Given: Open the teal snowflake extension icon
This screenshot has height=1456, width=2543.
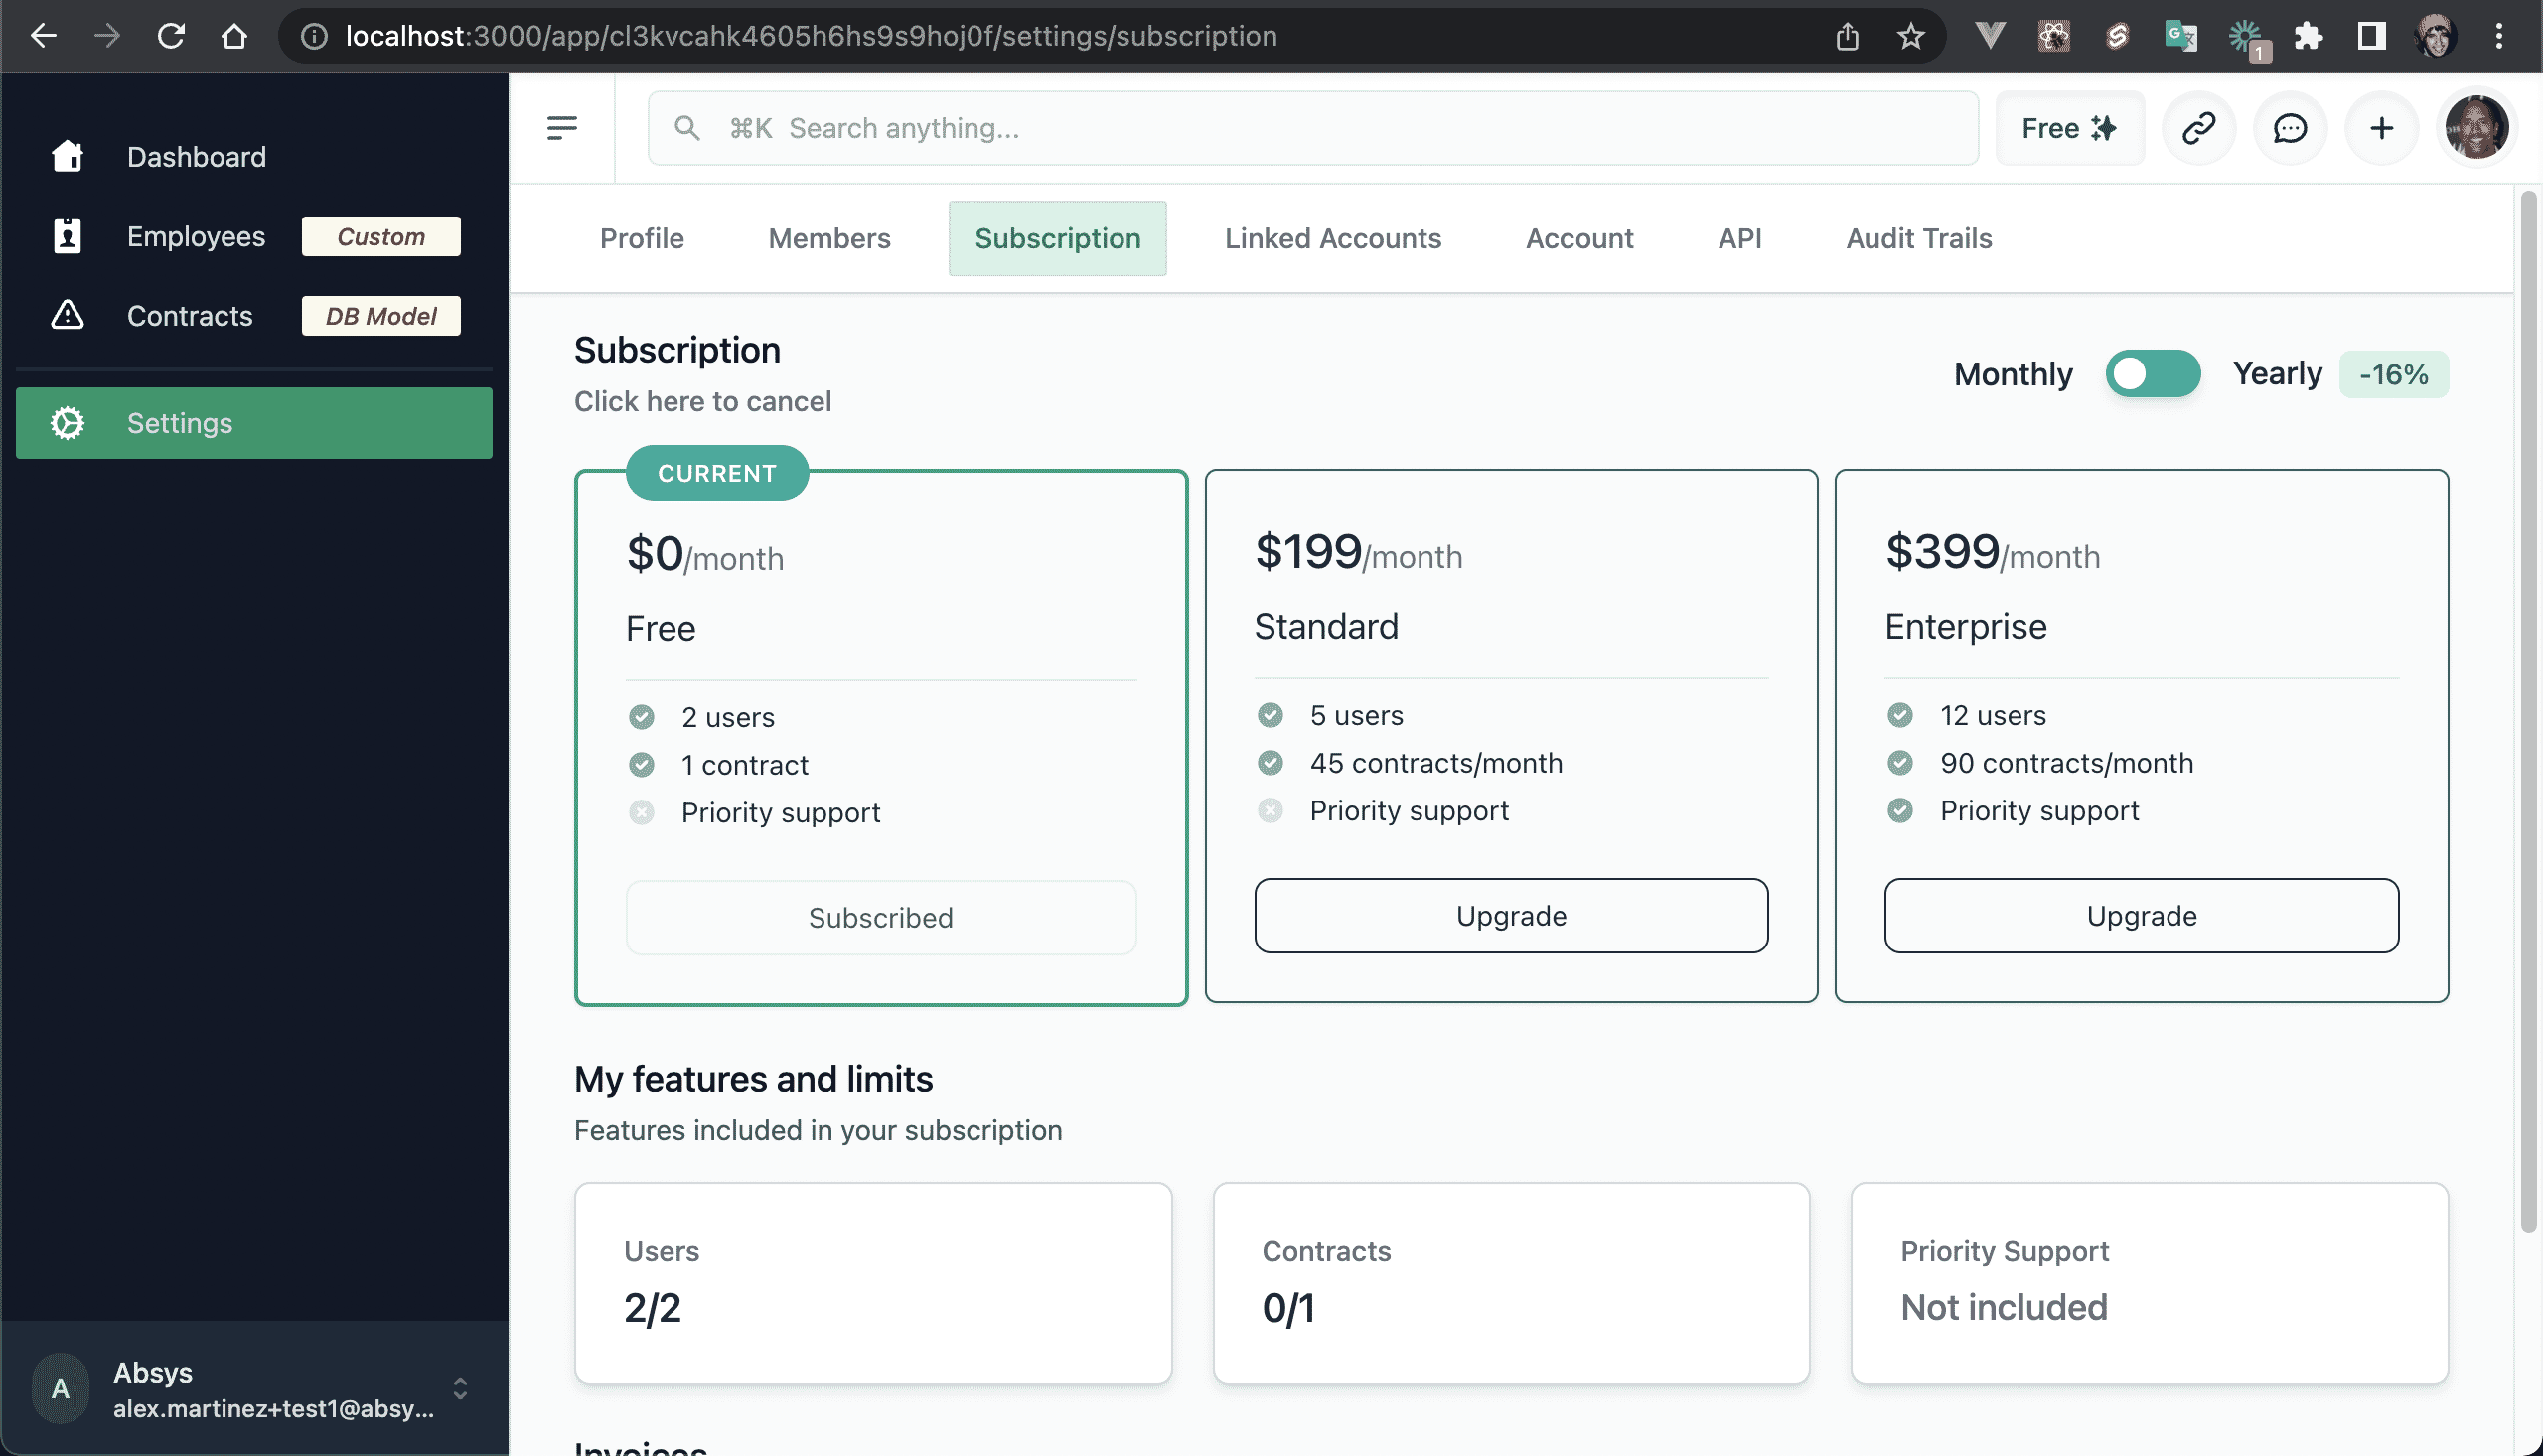Looking at the screenshot, I should 2245,38.
